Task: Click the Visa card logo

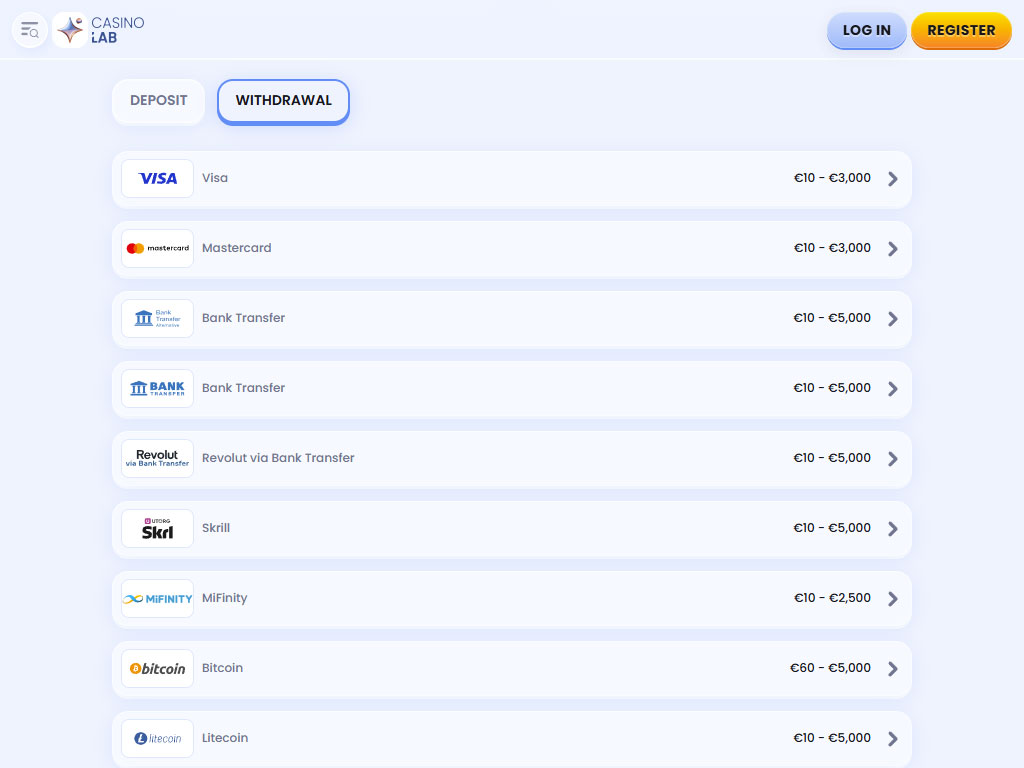Action: tap(157, 178)
